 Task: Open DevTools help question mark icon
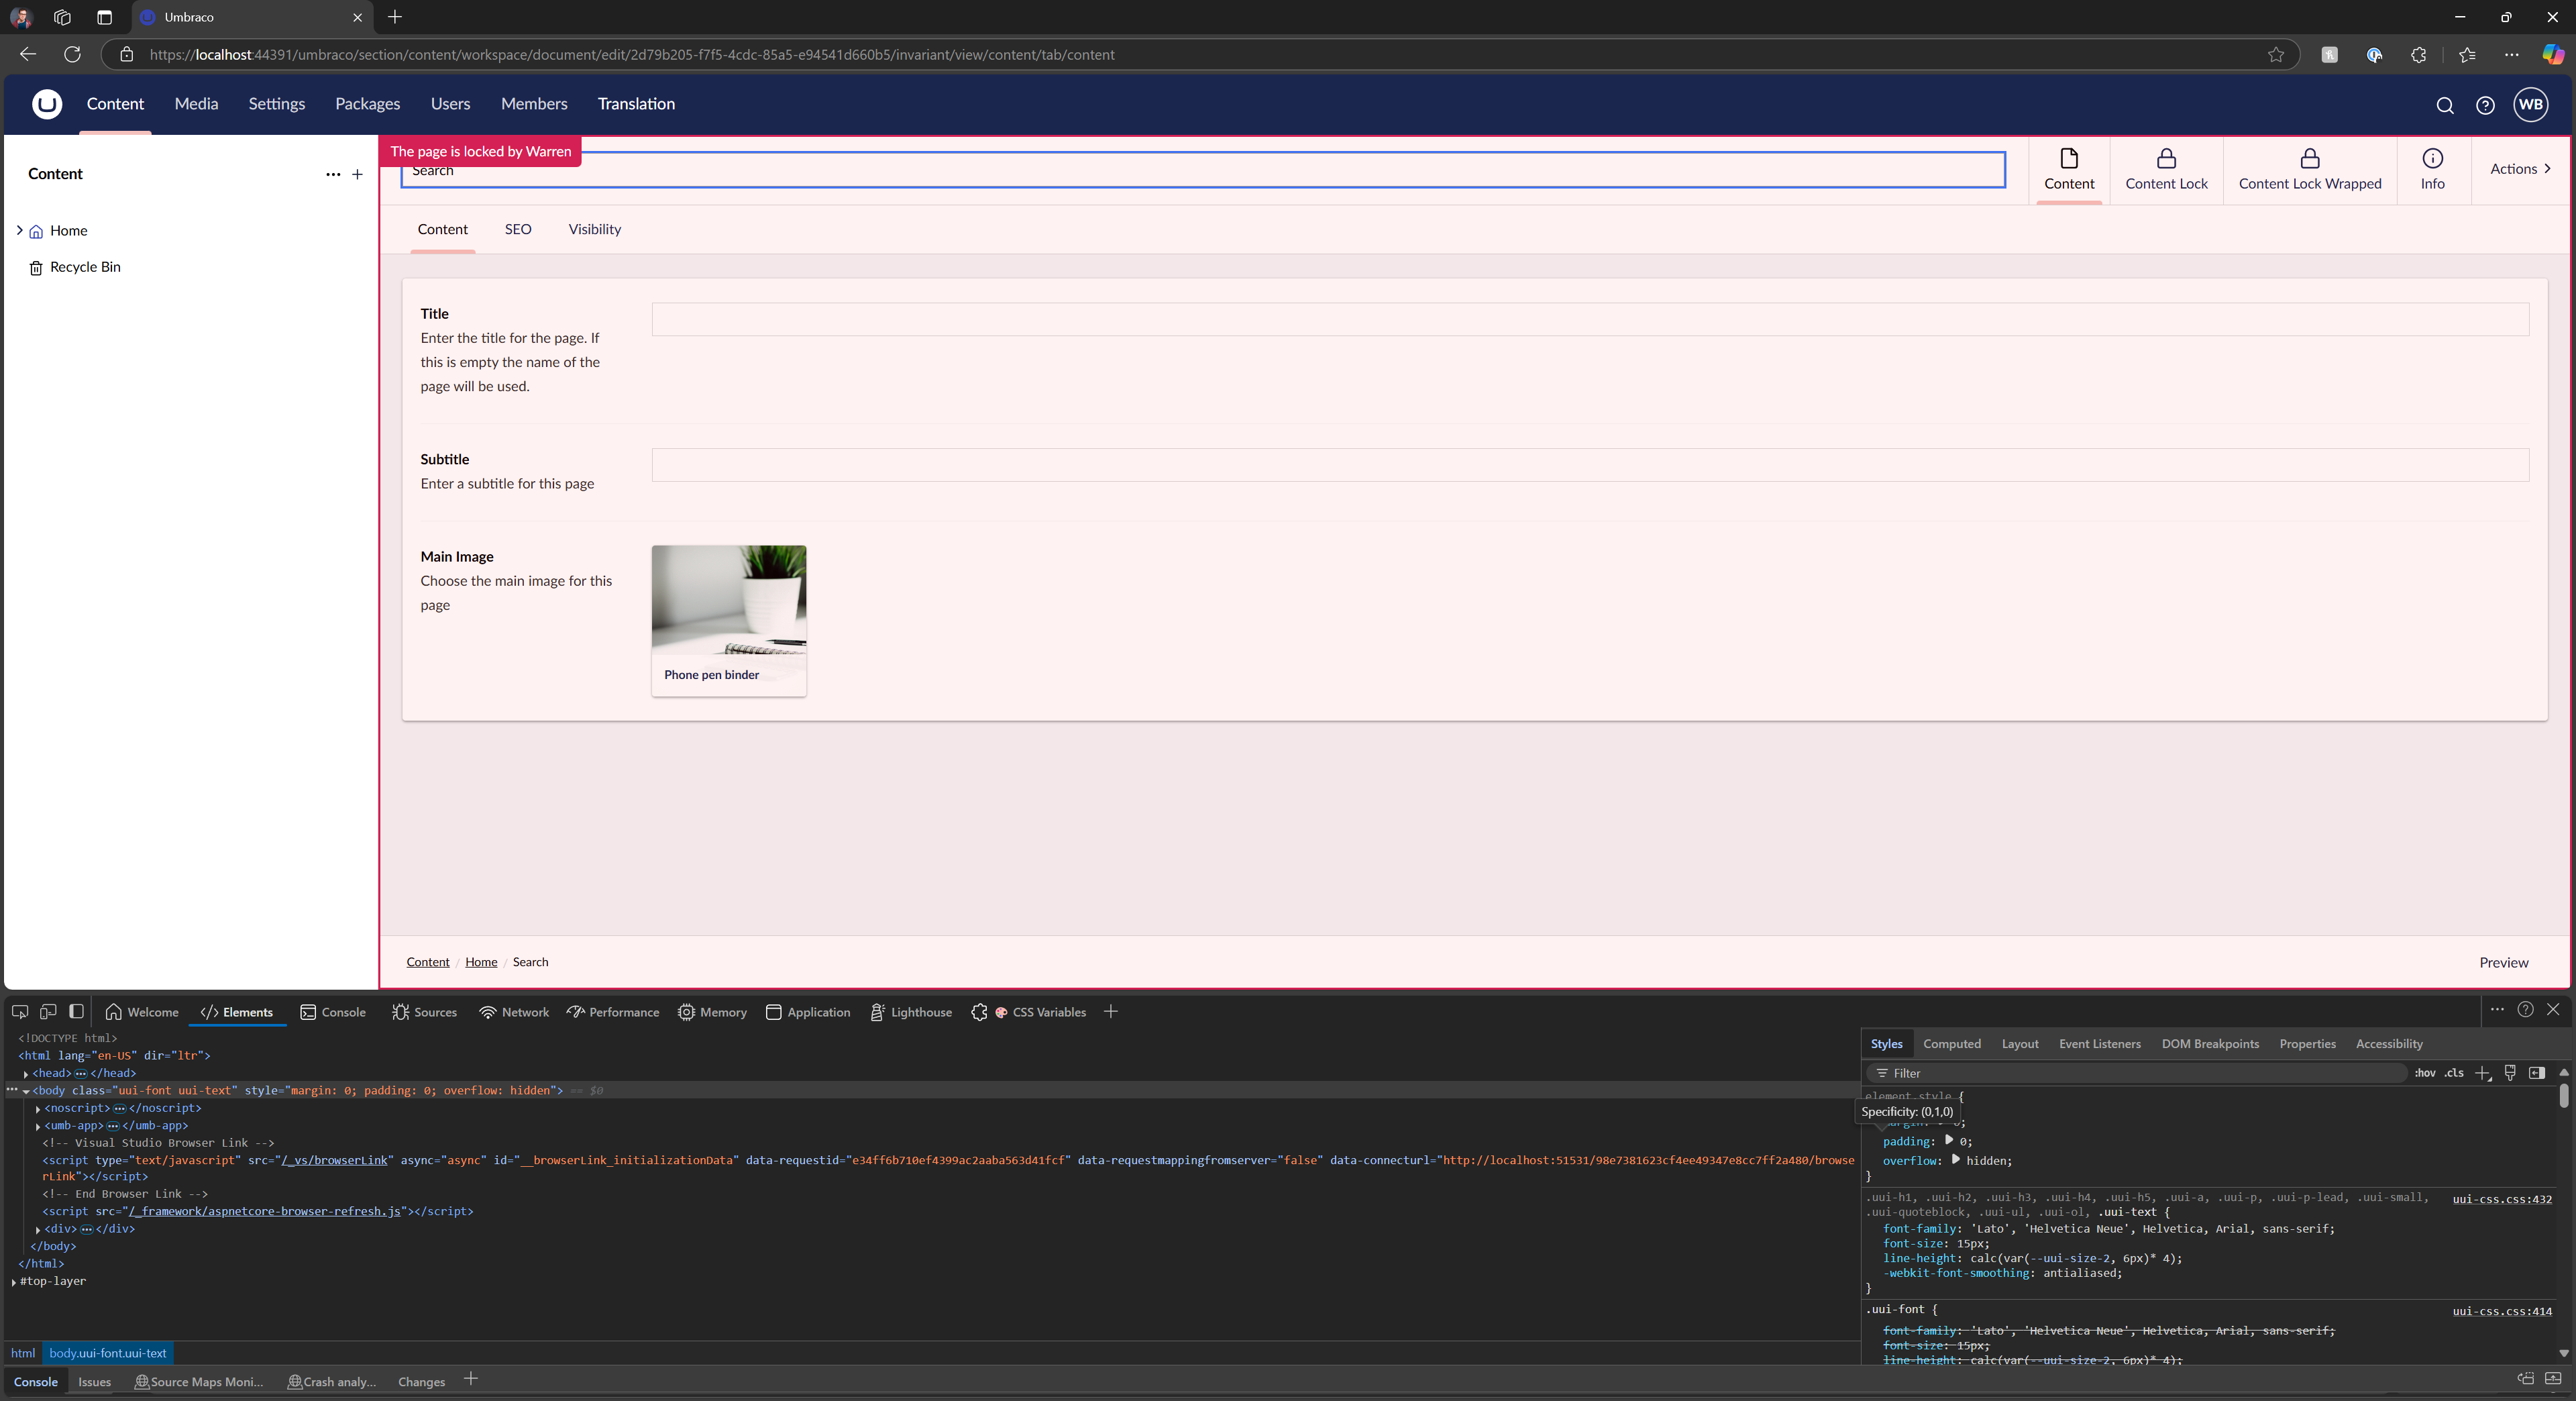coord(2525,1009)
